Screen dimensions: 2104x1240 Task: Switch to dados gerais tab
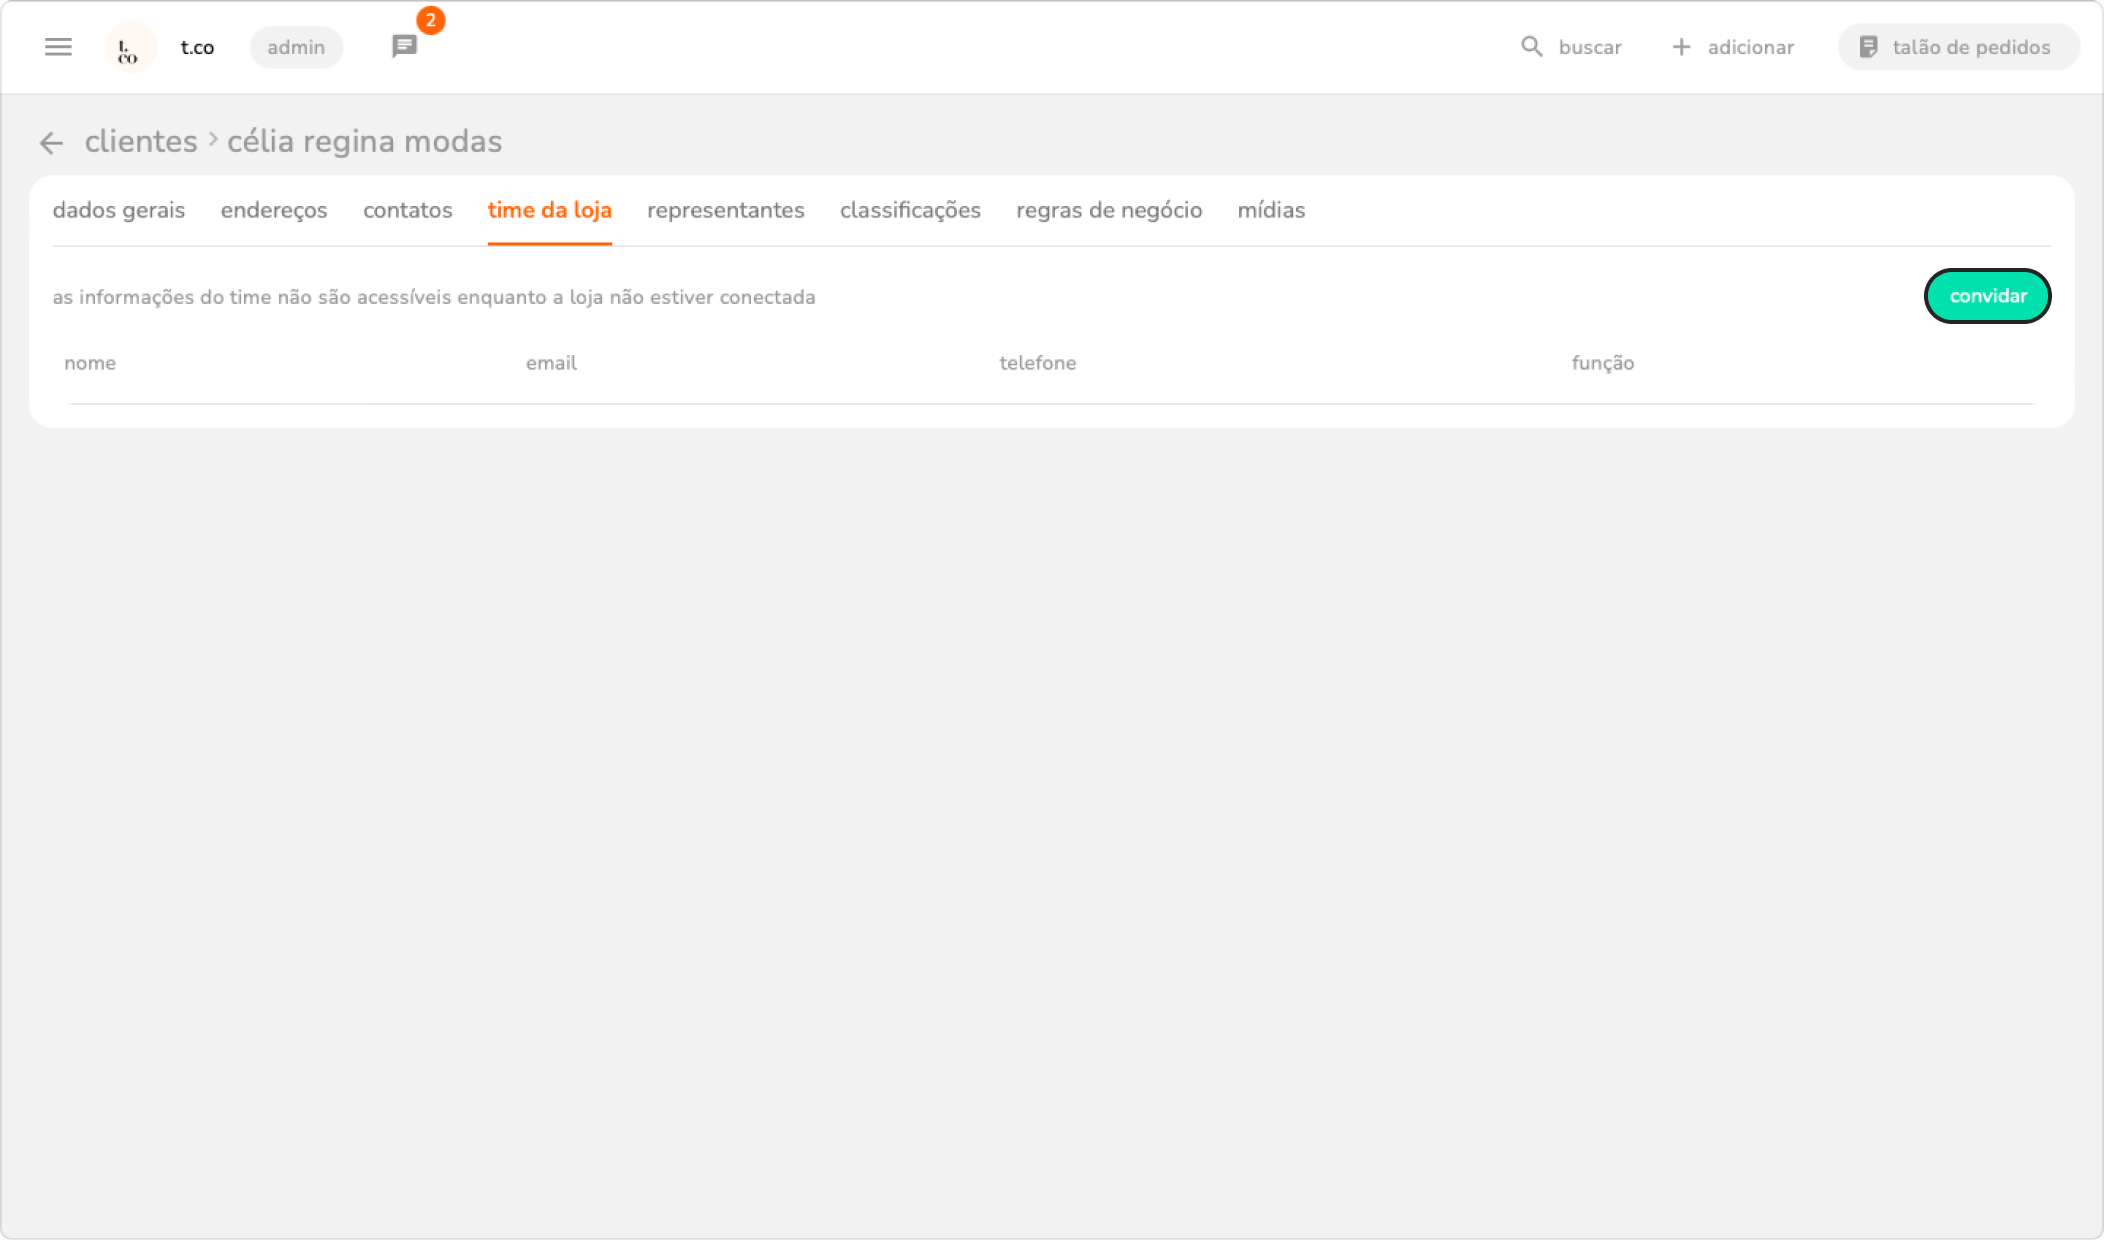pyautogui.click(x=119, y=210)
